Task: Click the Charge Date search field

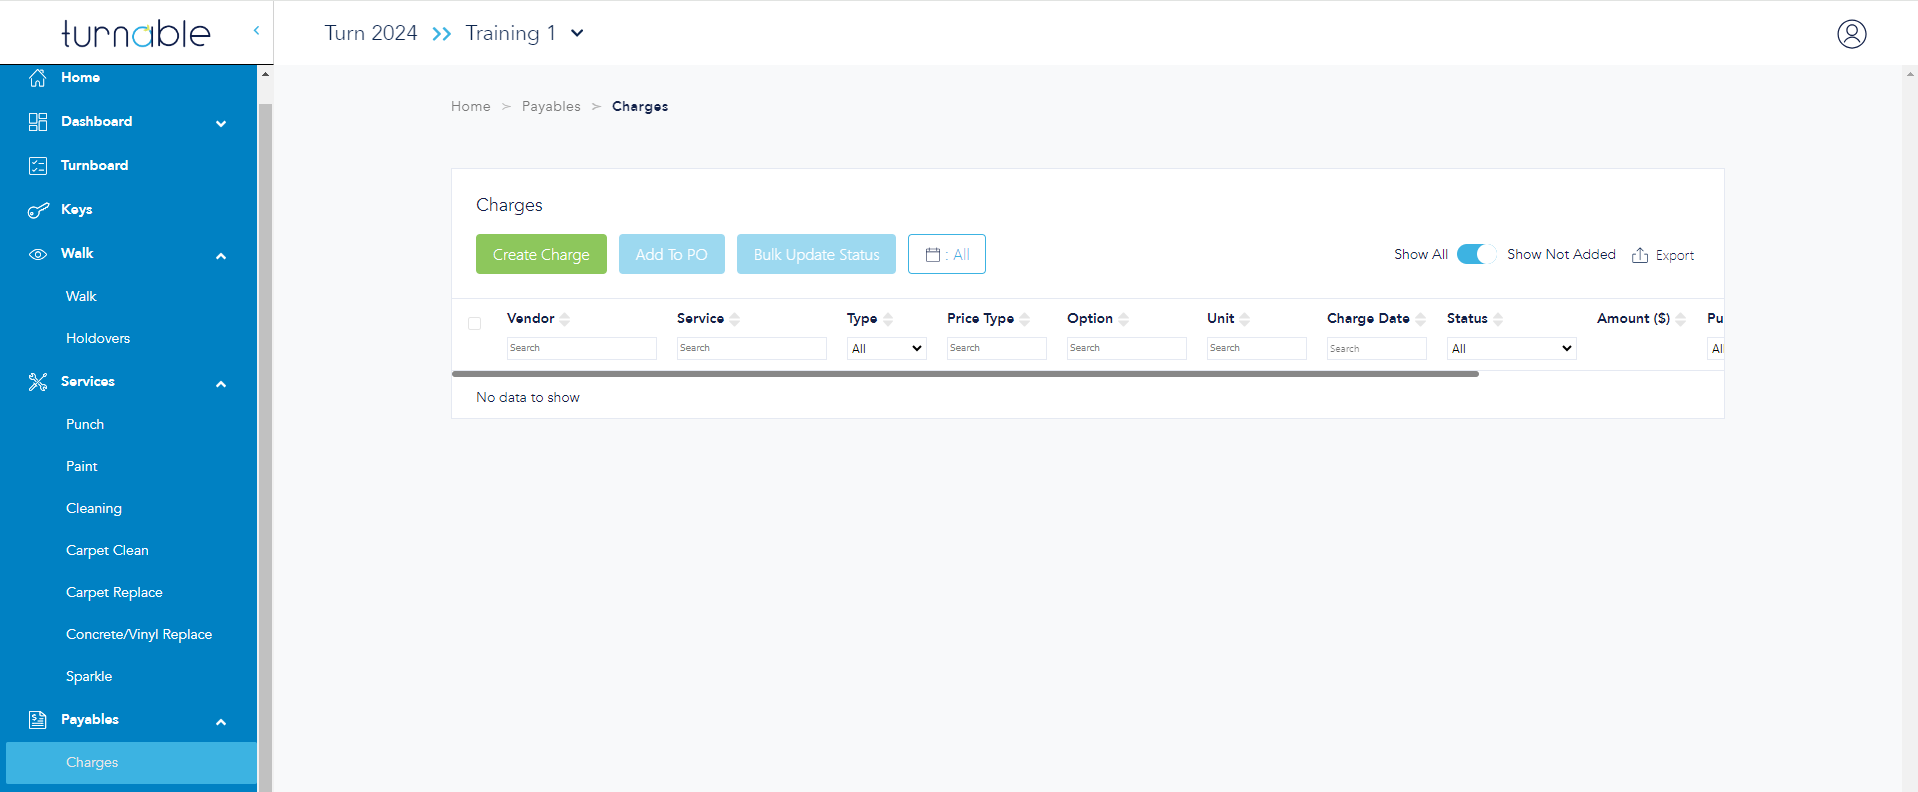Action: [1376, 348]
